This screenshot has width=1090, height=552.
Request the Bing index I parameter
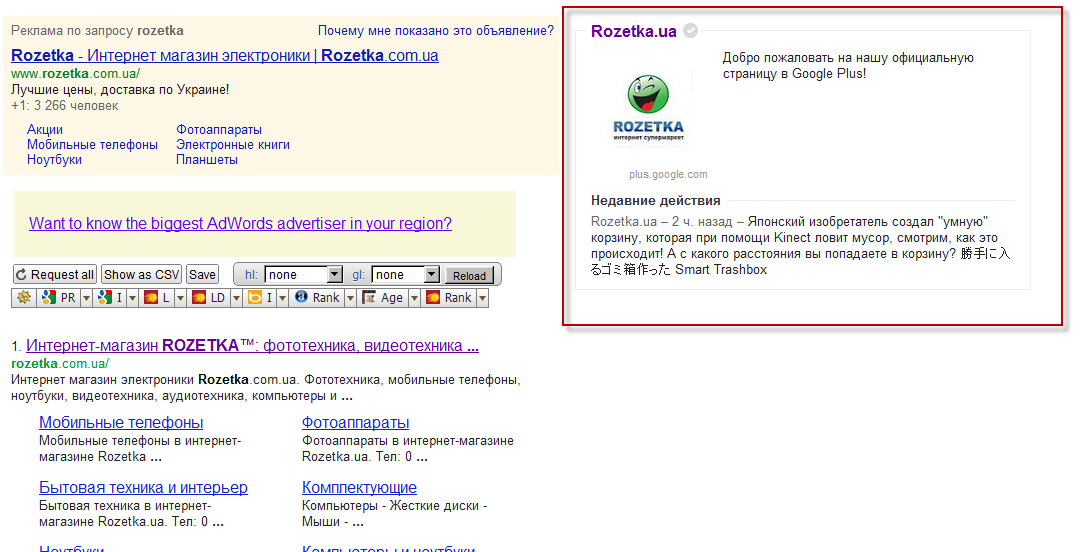point(260,298)
